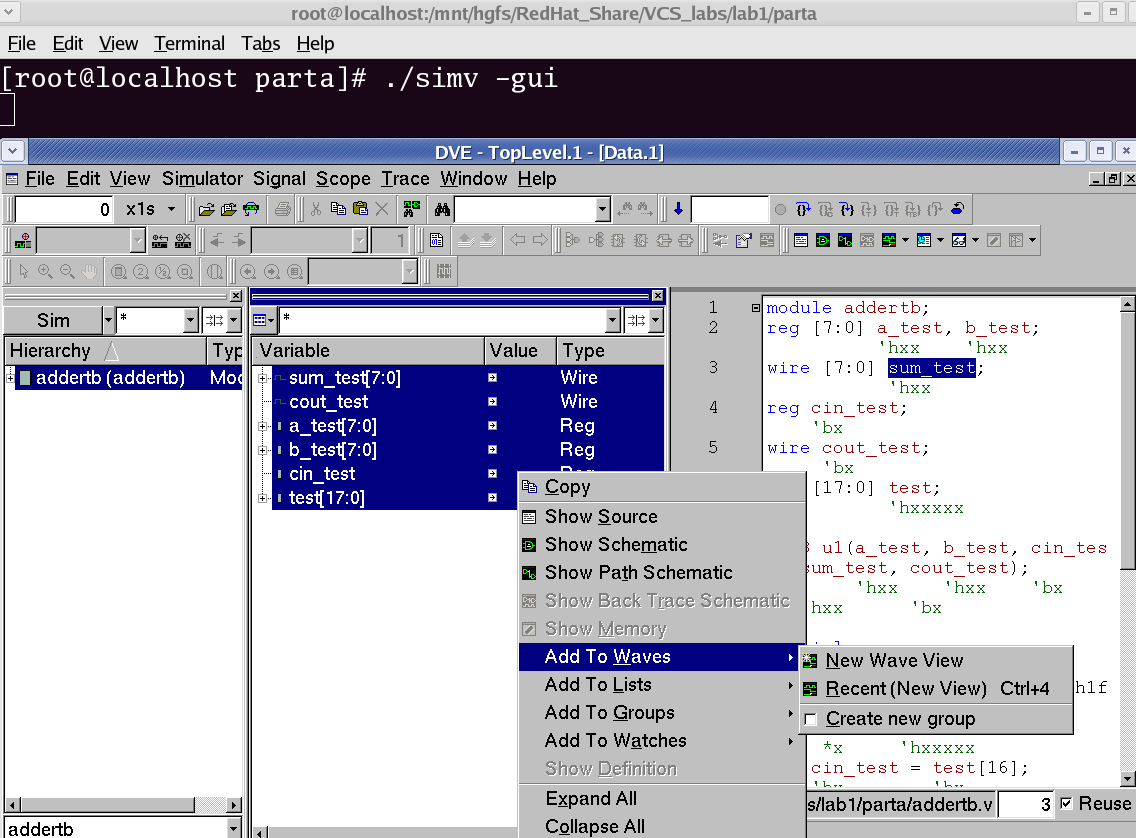Click the open database folder icon

click(x=206, y=210)
